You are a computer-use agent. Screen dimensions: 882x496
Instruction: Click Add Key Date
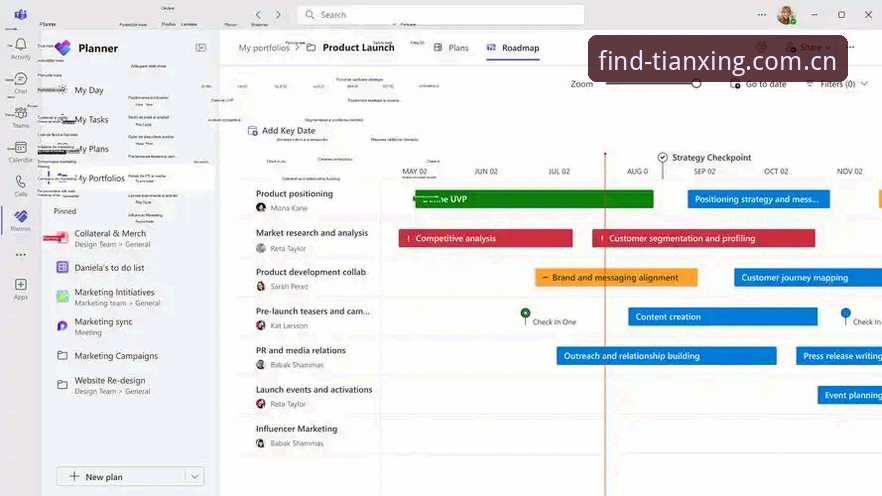(282, 130)
